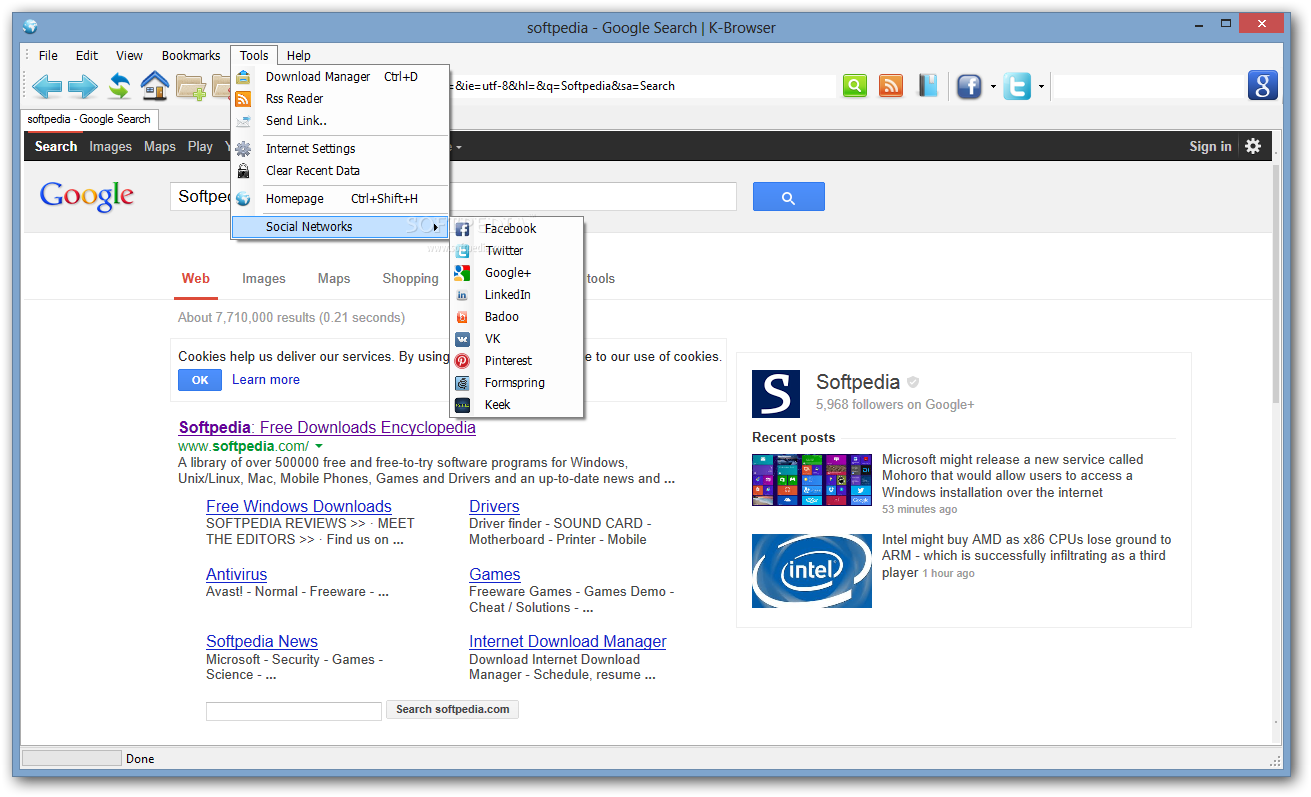
Task: Open the Intel logo post thumbnail
Action: point(812,570)
